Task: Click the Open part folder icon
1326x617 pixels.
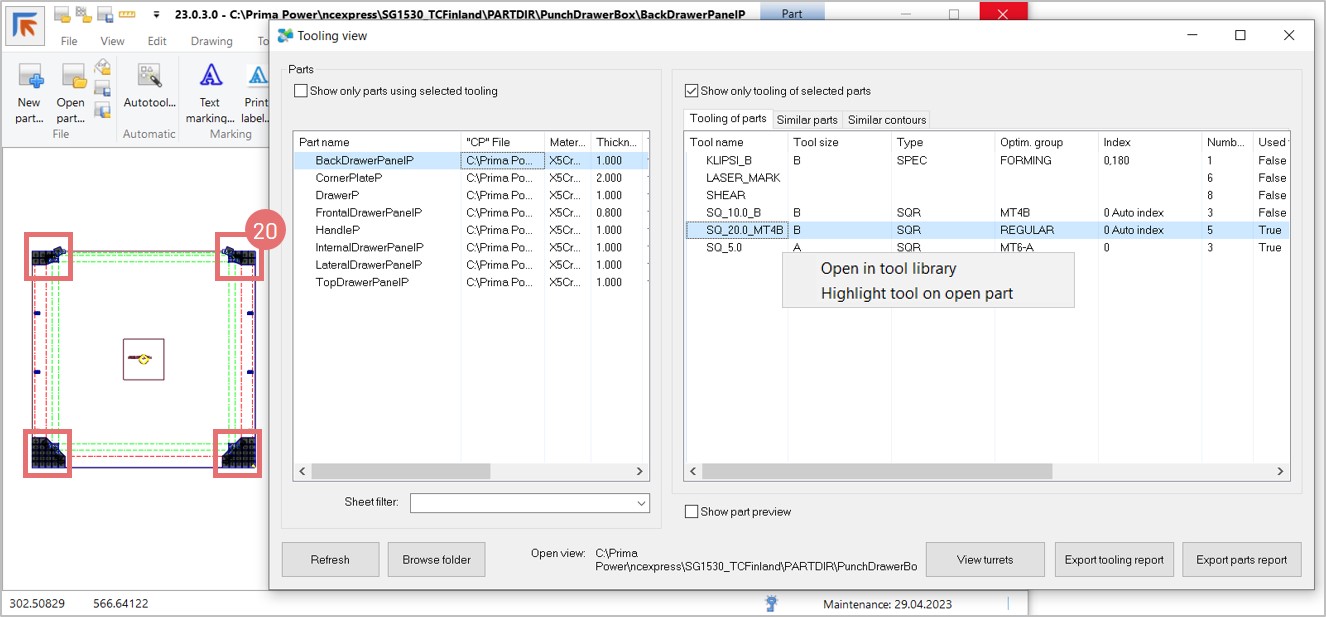Action: click(72, 77)
